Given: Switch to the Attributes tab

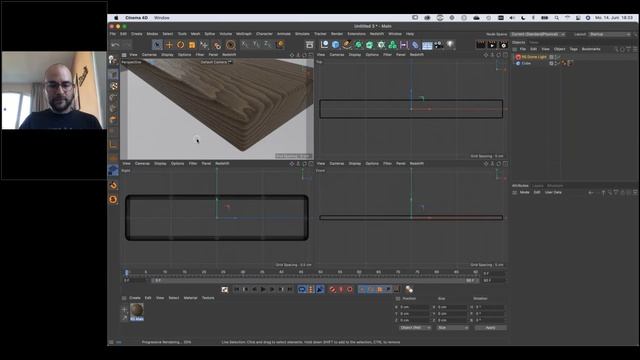Looking at the screenshot, I should click(x=520, y=186).
